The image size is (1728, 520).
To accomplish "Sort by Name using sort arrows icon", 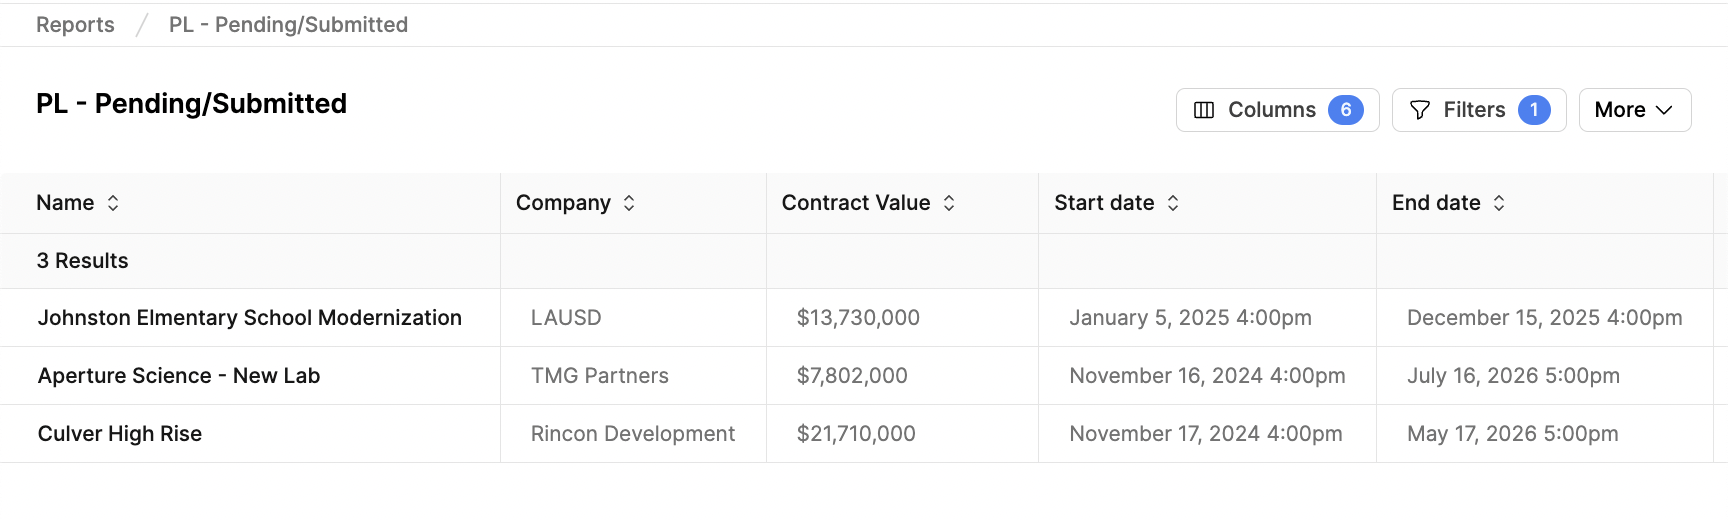I will pyautogui.click(x=113, y=203).
